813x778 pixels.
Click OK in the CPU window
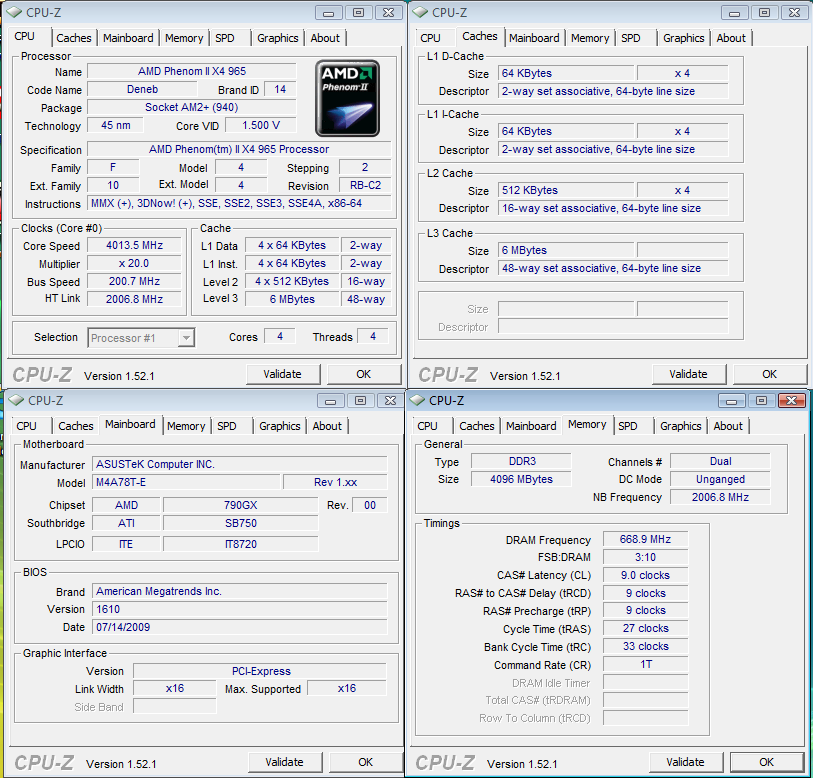point(363,374)
